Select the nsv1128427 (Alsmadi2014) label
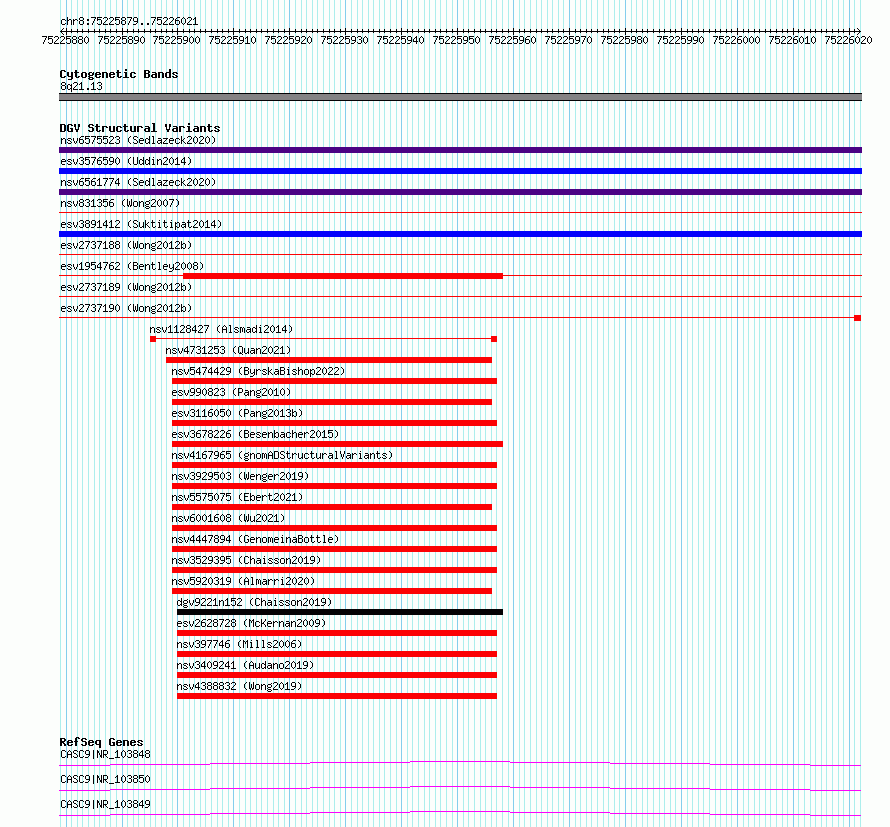This screenshot has width=890, height=827. [221, 329]
